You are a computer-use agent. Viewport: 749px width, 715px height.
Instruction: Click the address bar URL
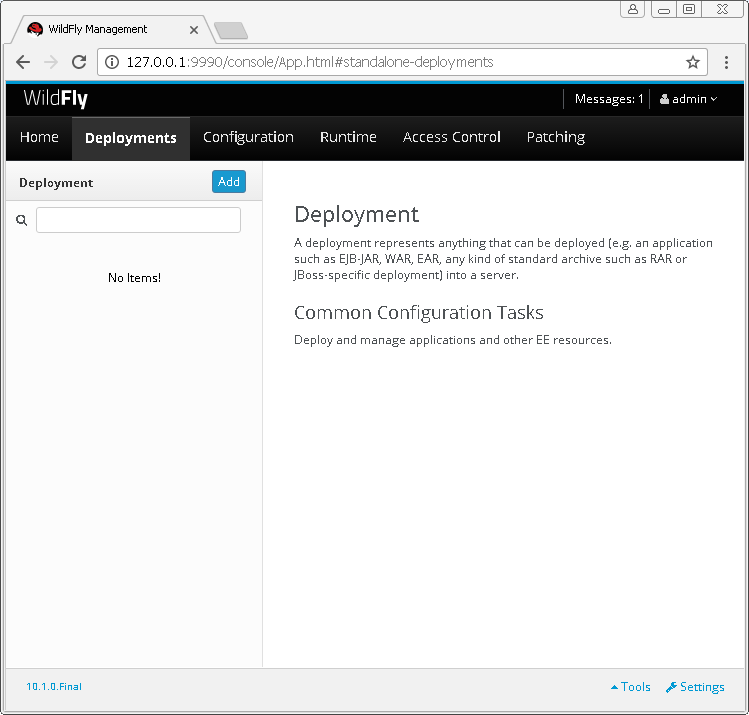310,62
